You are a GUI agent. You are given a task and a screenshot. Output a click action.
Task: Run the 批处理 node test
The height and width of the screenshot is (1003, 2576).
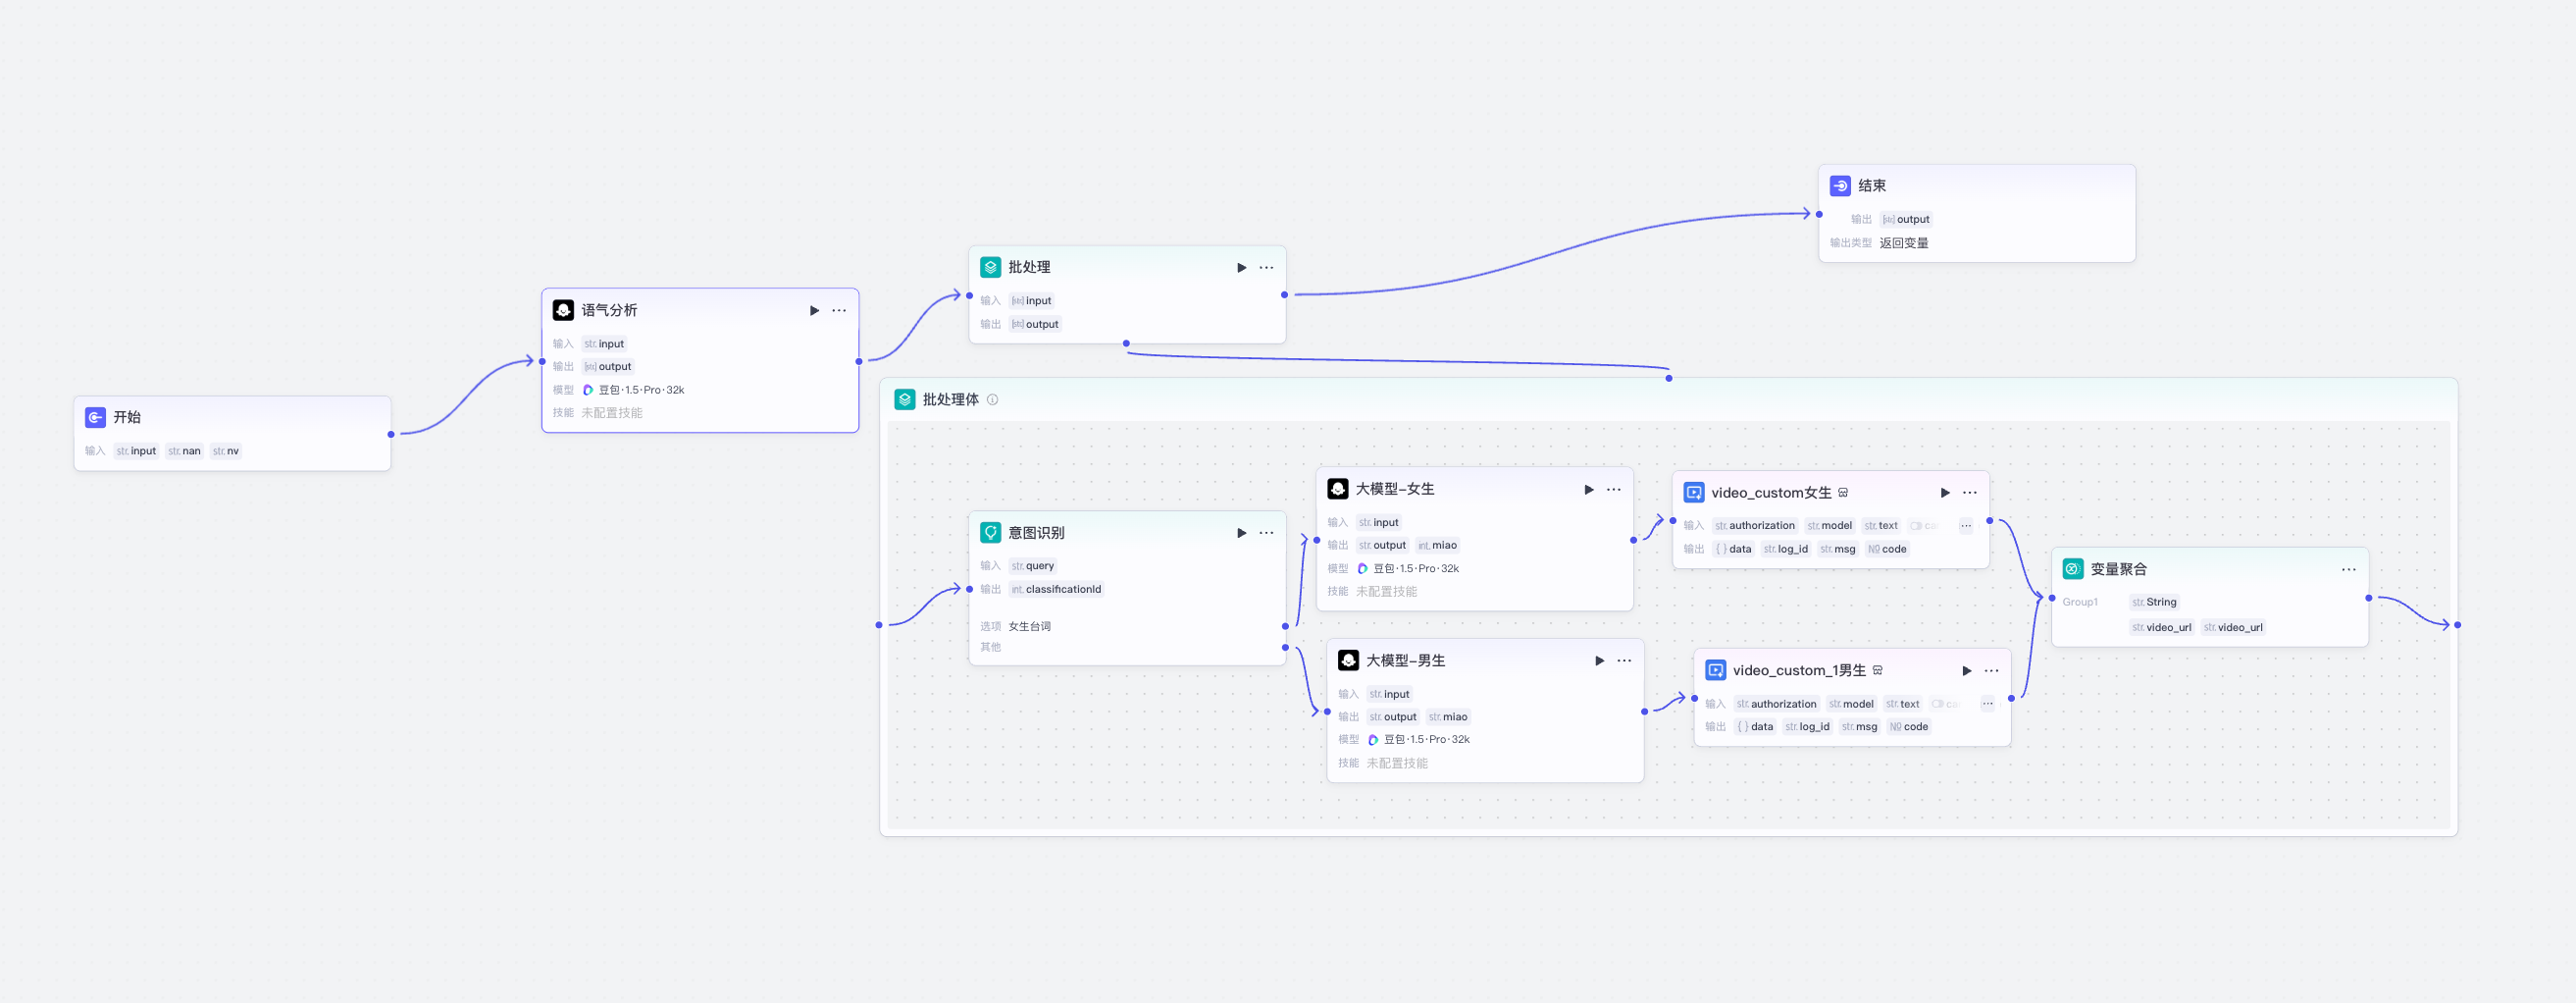[1241, 268]
